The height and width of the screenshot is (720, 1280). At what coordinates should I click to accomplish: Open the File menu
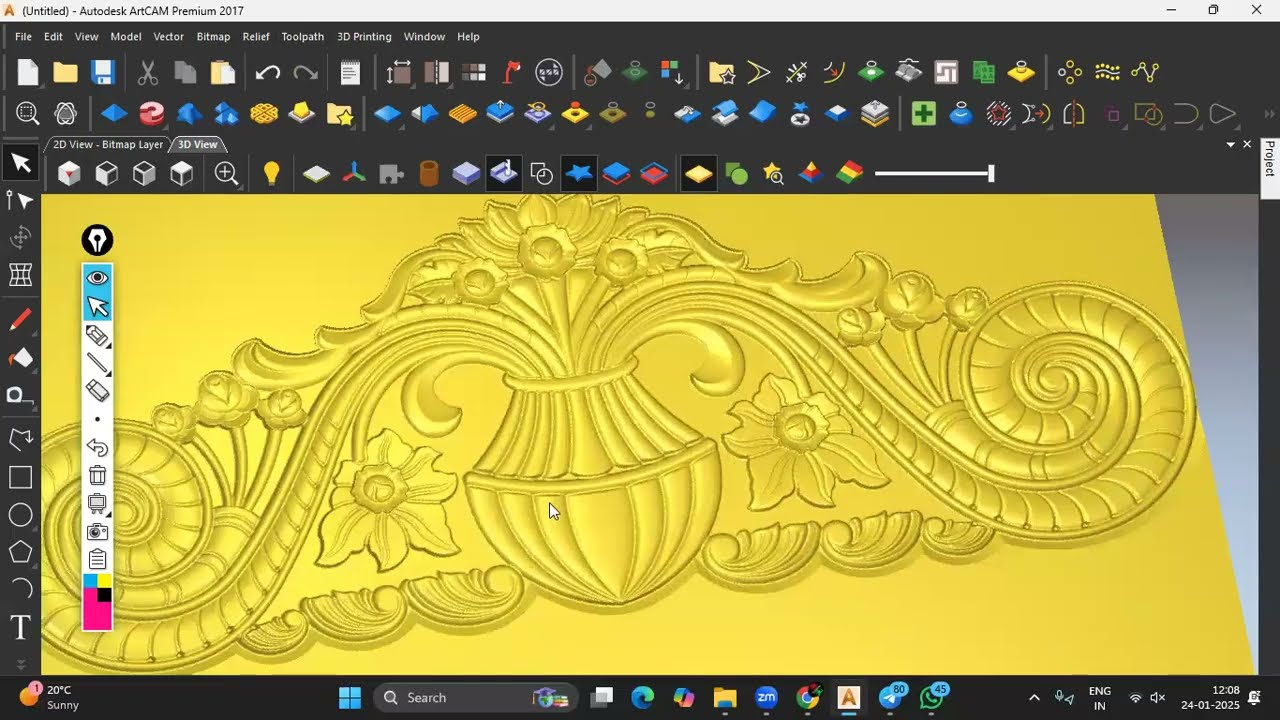pyautogui.click(x=23, y=36)
